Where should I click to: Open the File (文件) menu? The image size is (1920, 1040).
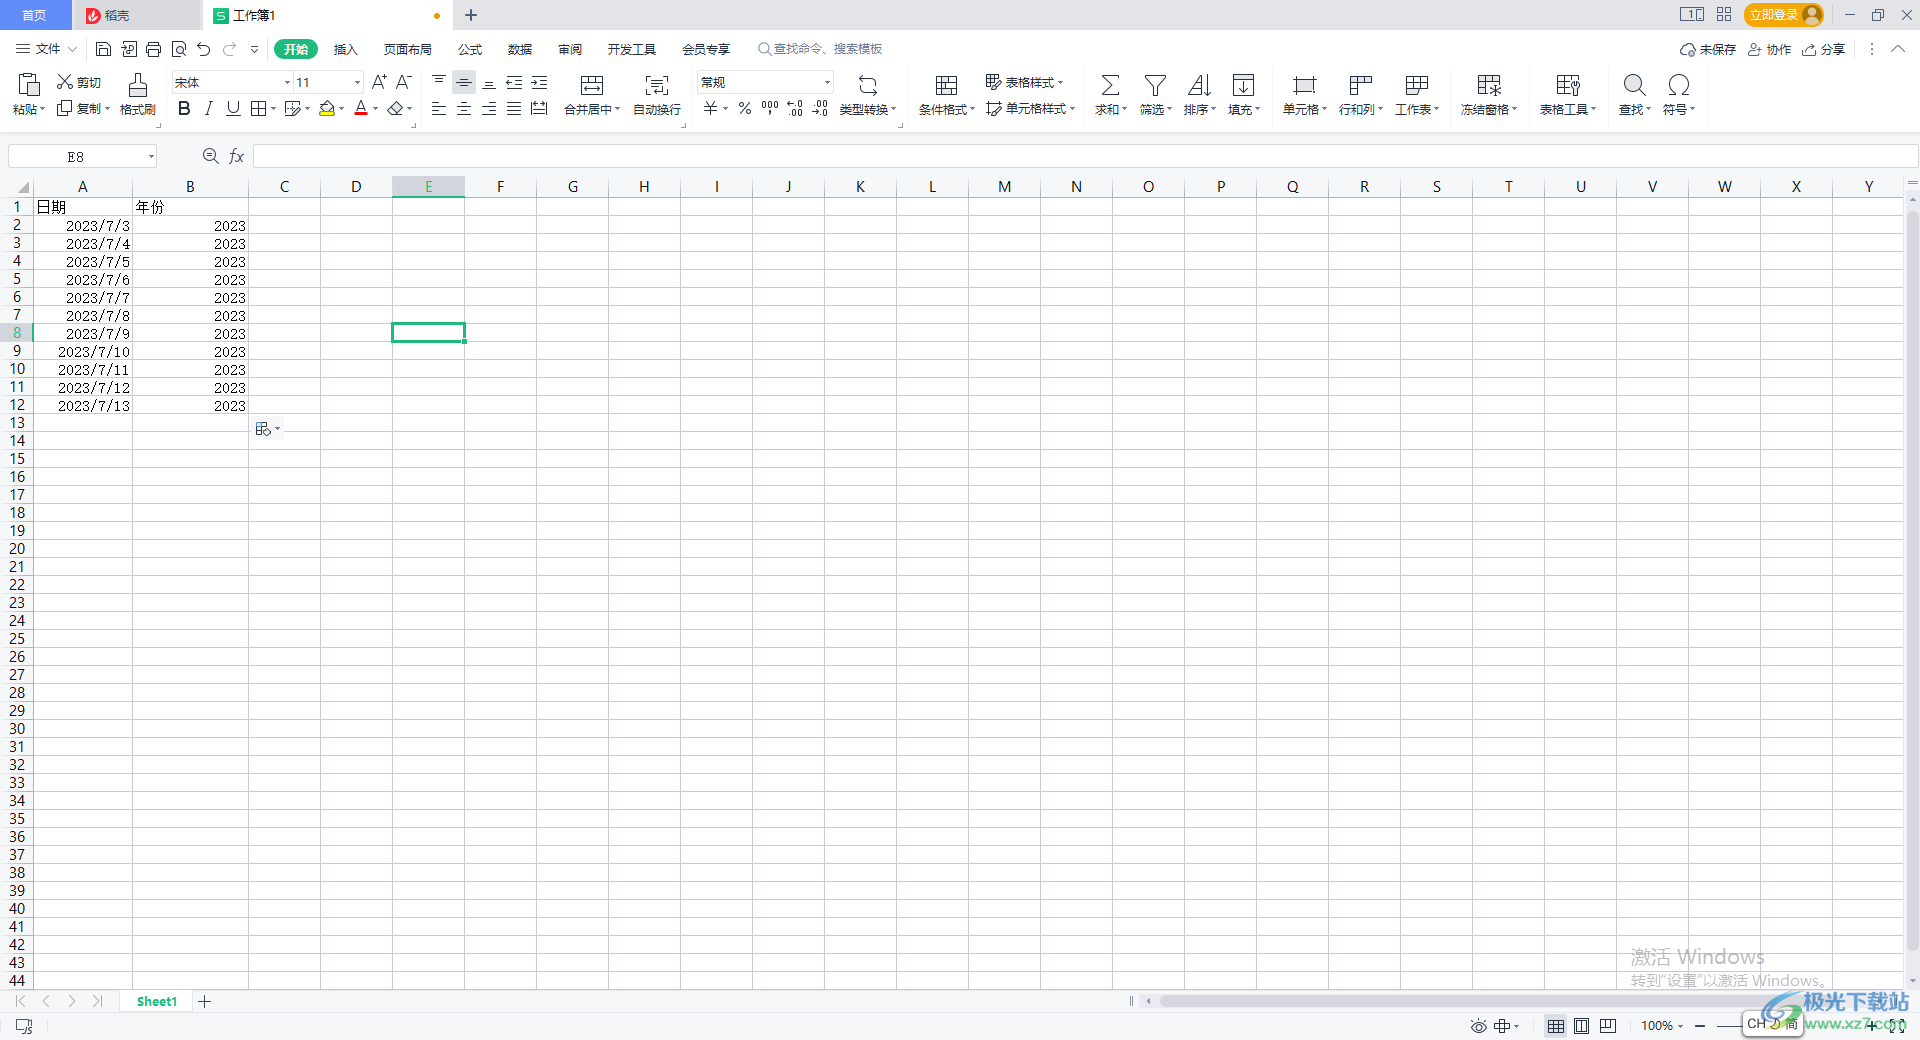(46, 49)
